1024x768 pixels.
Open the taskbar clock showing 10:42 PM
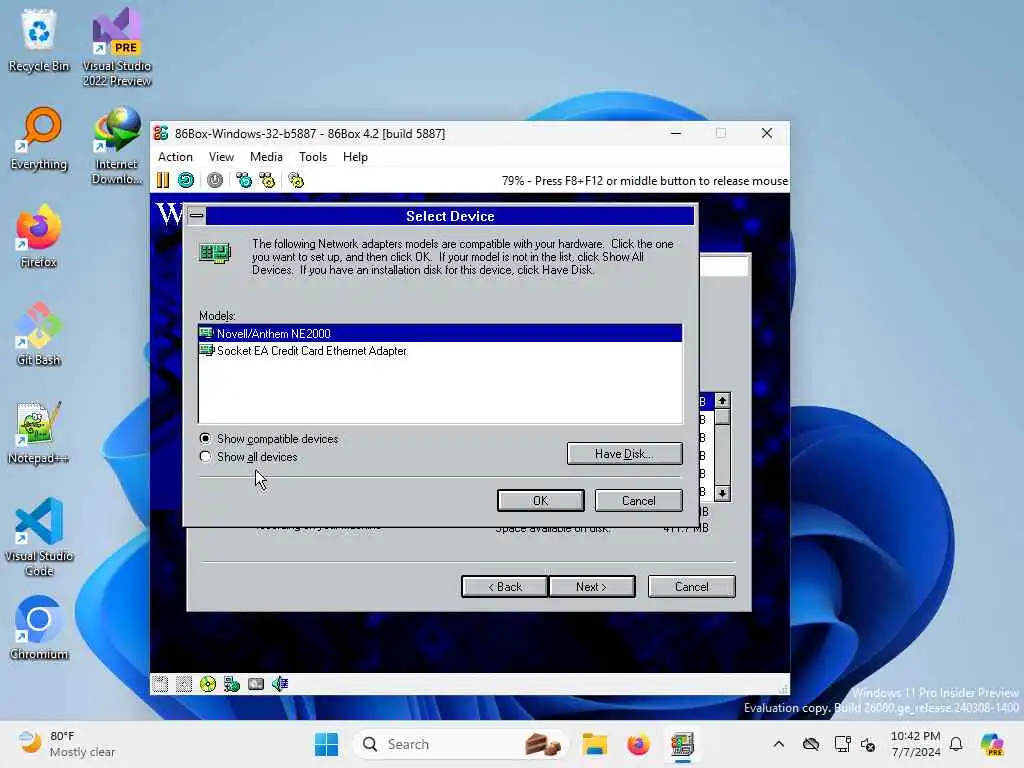click(916, 744)
